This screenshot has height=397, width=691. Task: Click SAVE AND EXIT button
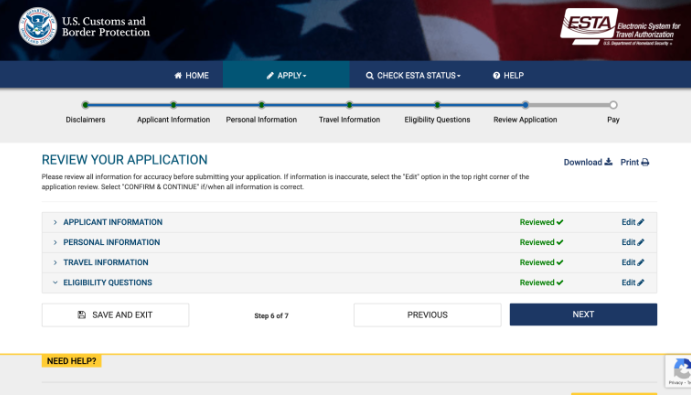coord(115,315)
